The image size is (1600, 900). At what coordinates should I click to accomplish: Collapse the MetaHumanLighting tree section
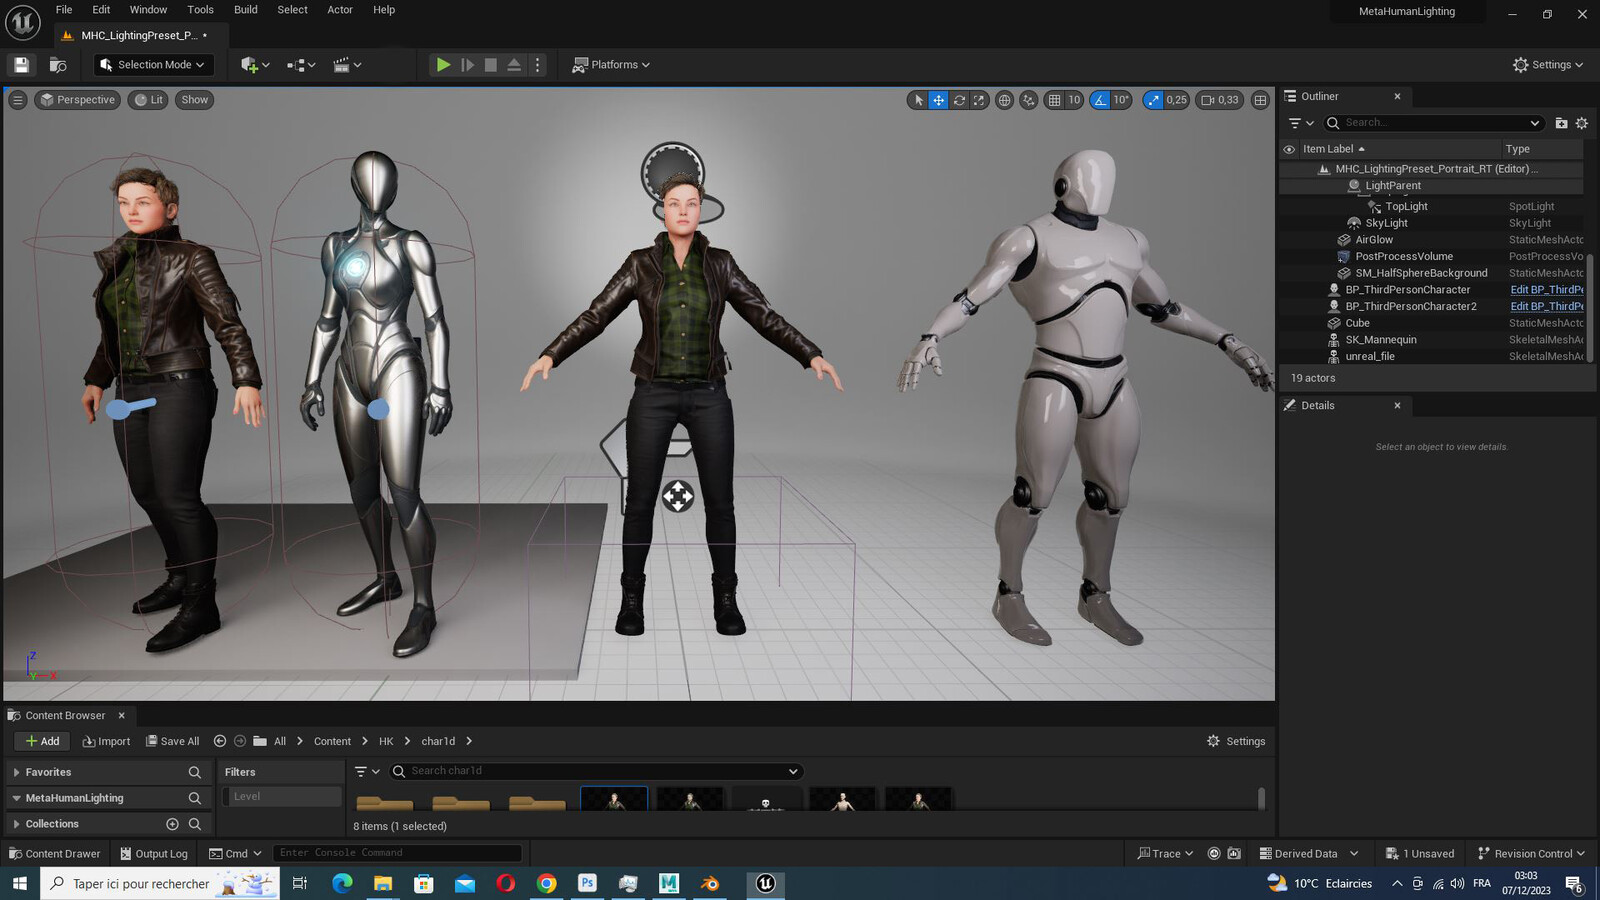(x=17, y=799)
